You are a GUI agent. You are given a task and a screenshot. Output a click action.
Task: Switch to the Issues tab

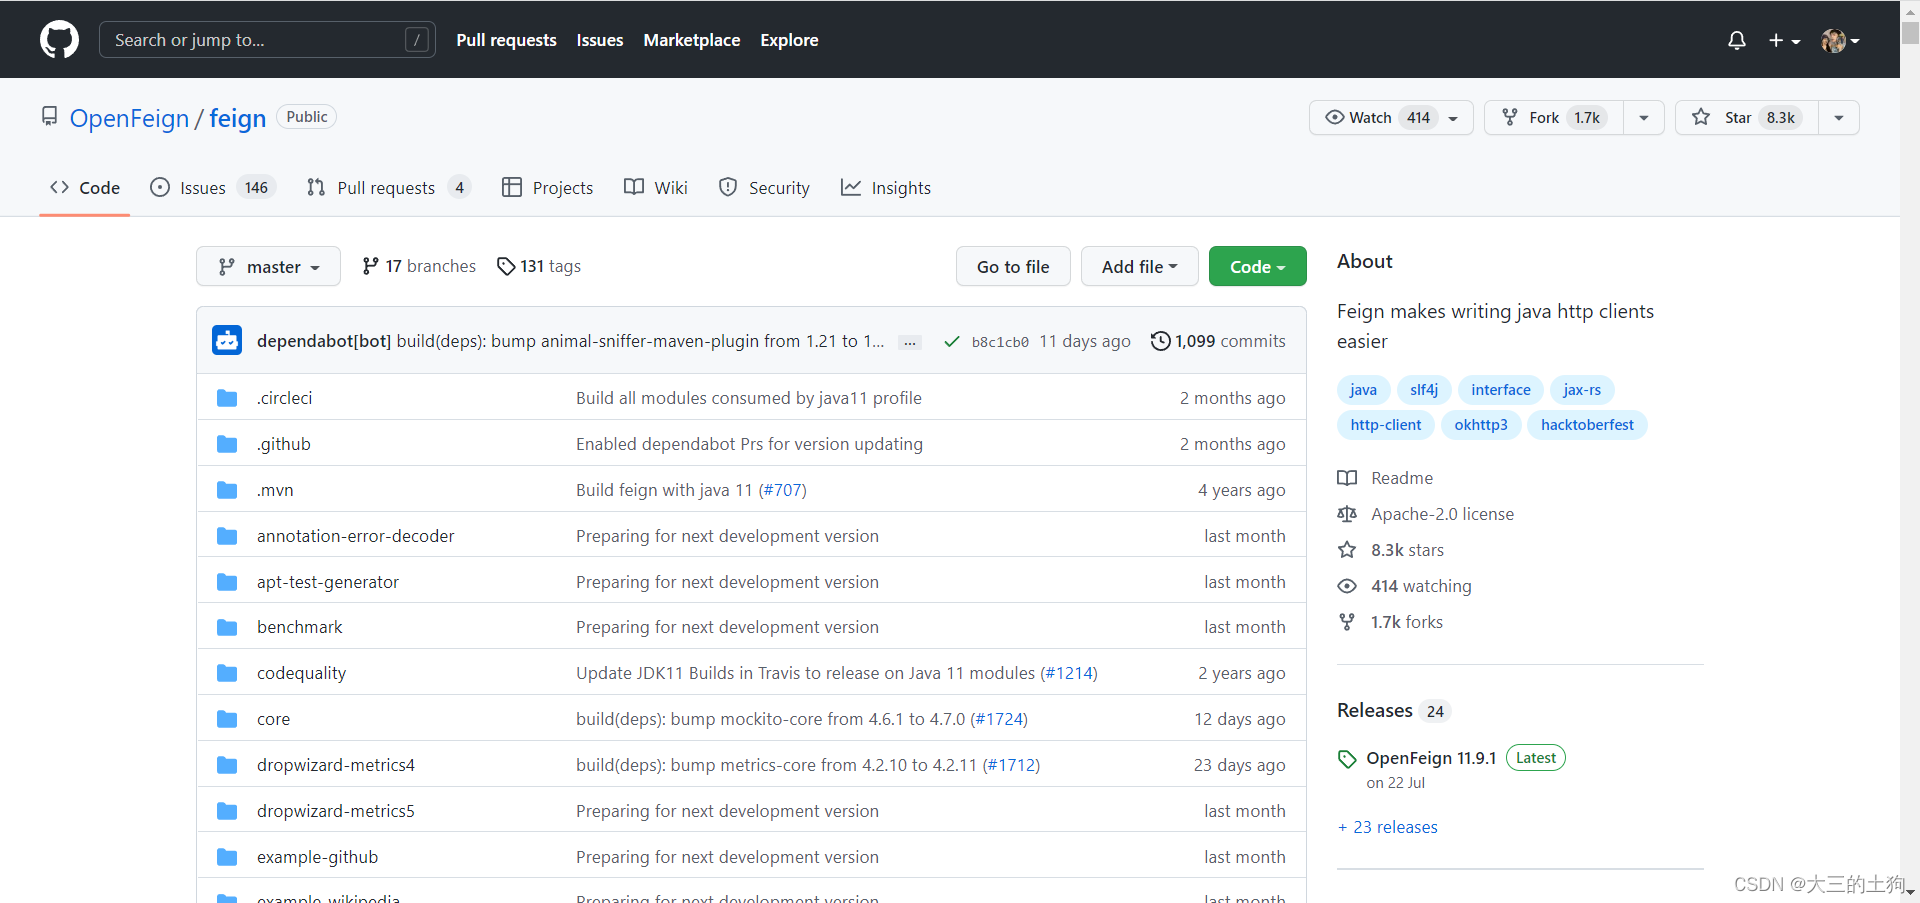click(212, 188)
